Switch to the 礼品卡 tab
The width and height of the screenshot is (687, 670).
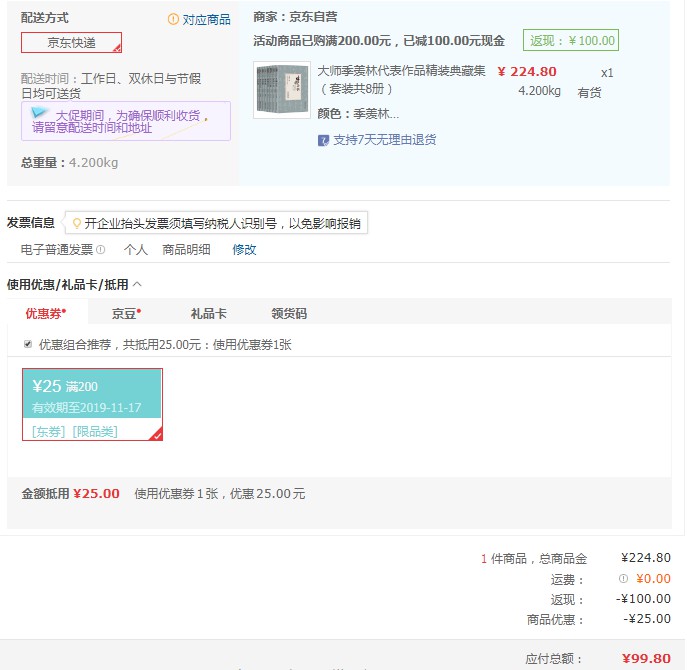pyautogui.click(x=209, y=314)
